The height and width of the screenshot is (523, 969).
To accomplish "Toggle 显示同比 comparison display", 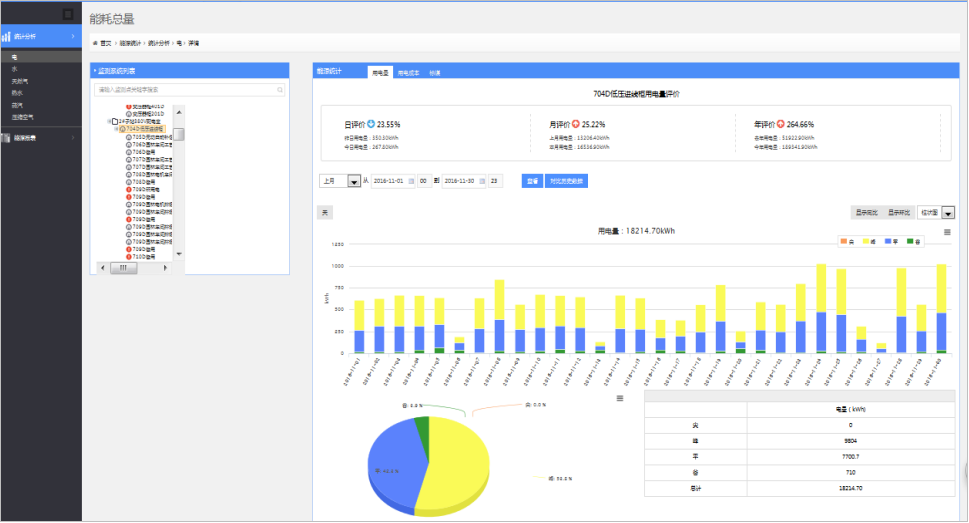I will 866,213.
